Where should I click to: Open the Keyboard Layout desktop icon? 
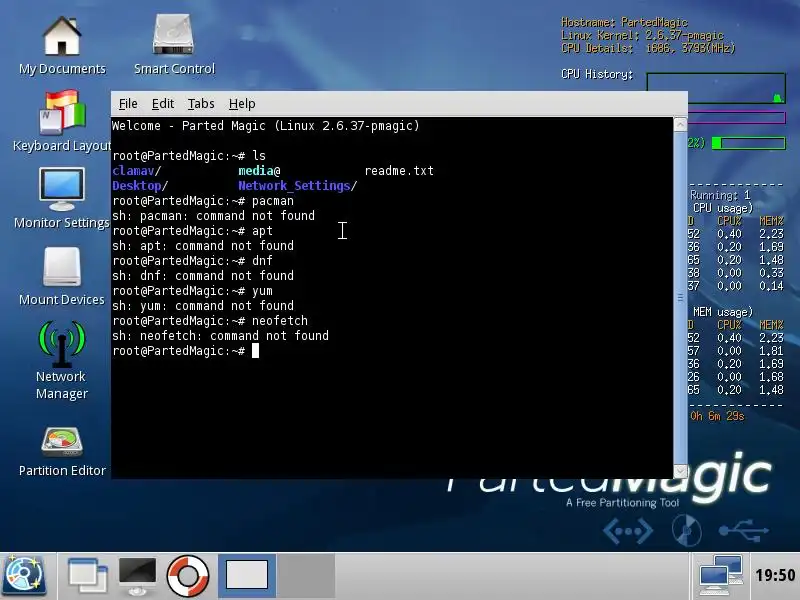click(62, 122)
